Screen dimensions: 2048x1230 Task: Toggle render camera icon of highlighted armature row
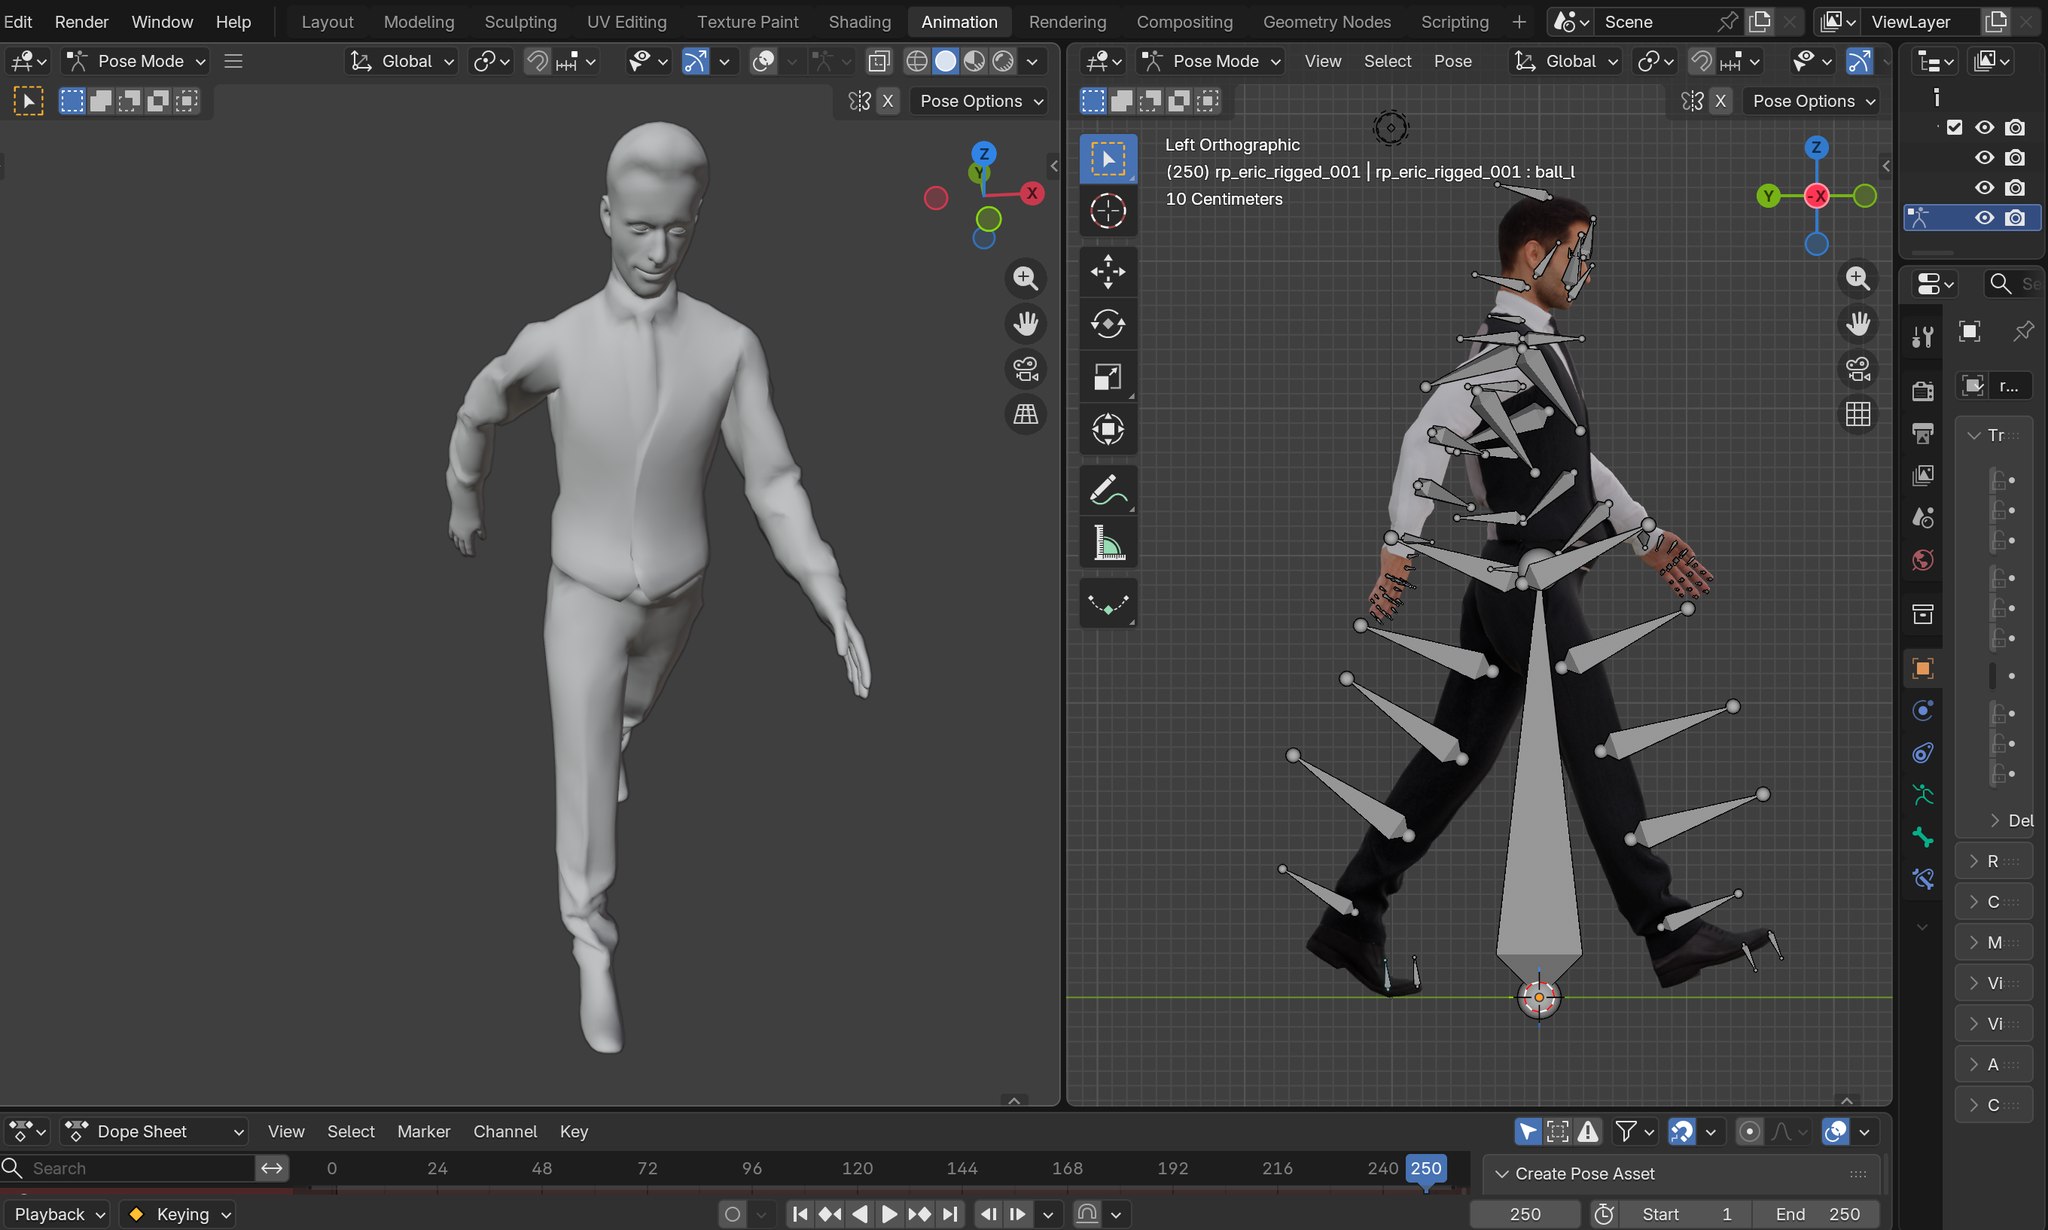pyautogui.click(x=2015, y=217)
